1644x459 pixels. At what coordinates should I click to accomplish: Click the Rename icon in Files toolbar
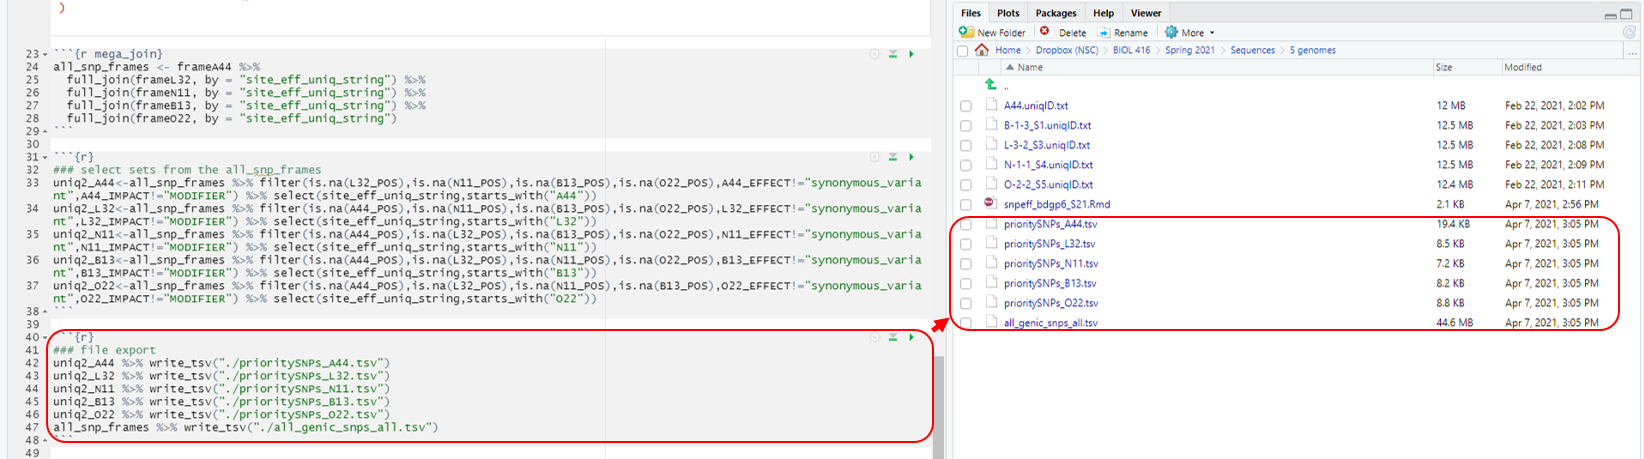coord(1104,32)
